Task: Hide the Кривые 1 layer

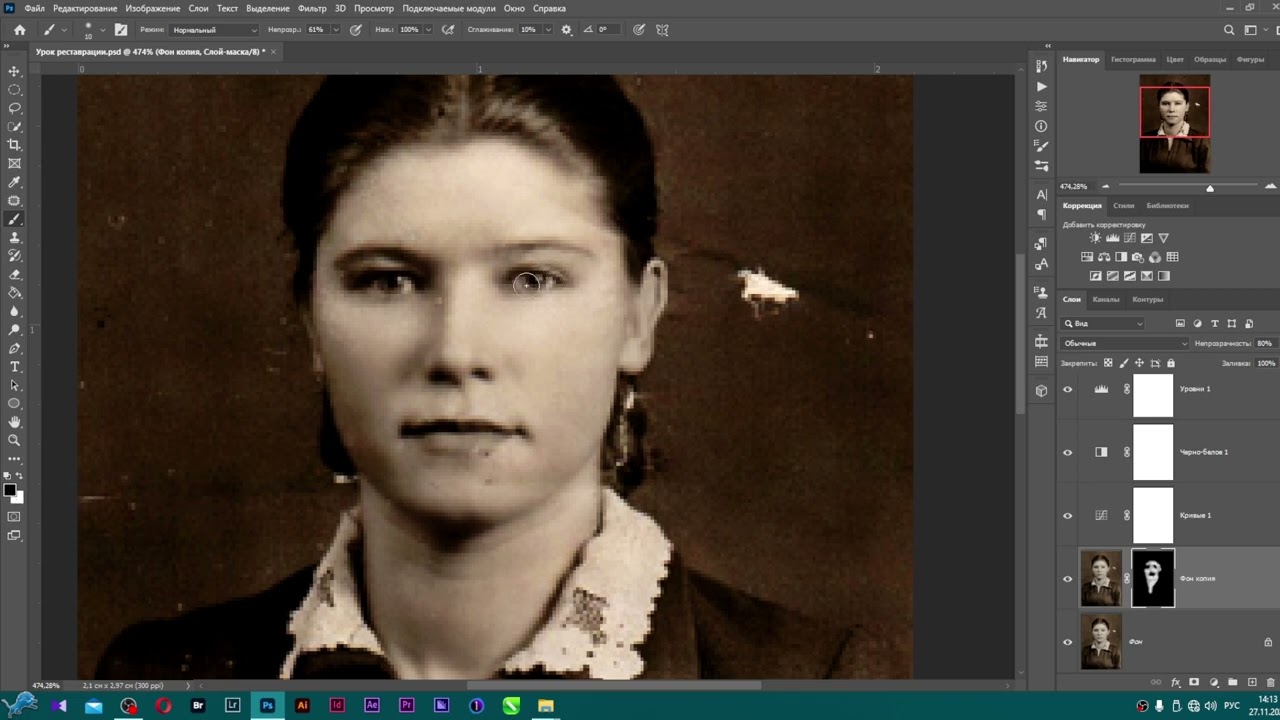Action: point(1067,515)
